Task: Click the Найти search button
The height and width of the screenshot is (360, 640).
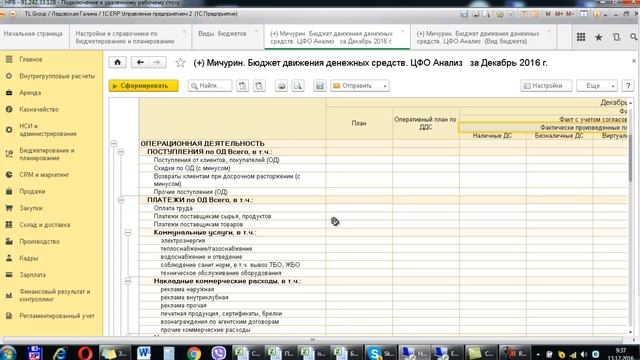Action: click(x=210, y=86)
